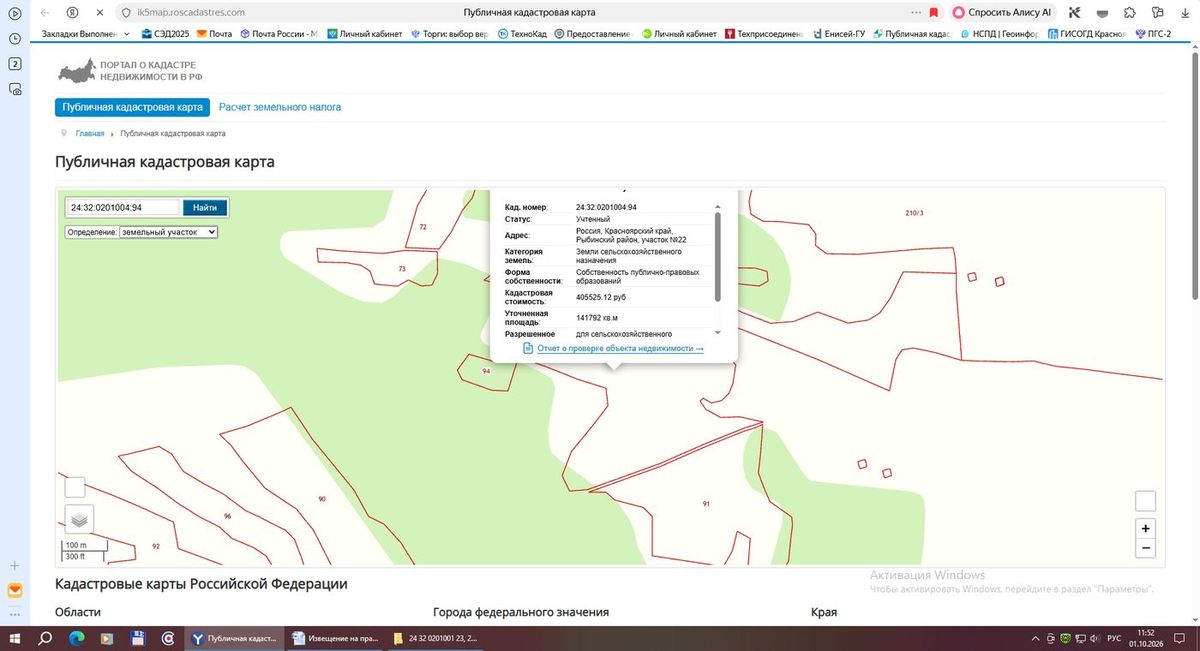Viewport: 1200px width, 651px height.
Task: Open the 'ПГС-2' bookmark
Action: pos(1152,33)
